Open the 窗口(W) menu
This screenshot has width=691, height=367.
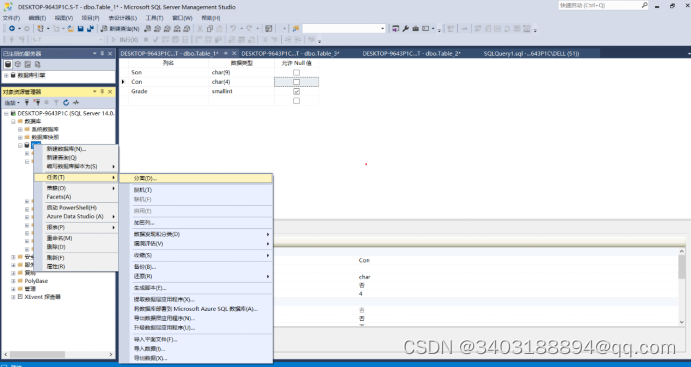coord(182,18)
